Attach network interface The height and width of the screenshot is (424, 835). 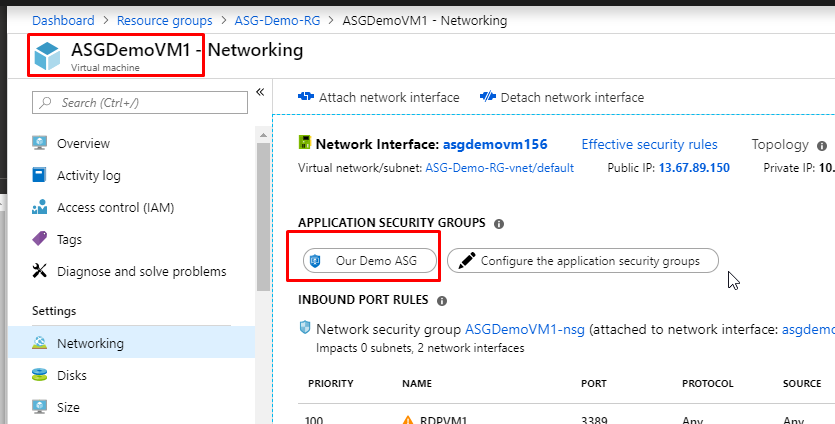[x=379, y=97]
